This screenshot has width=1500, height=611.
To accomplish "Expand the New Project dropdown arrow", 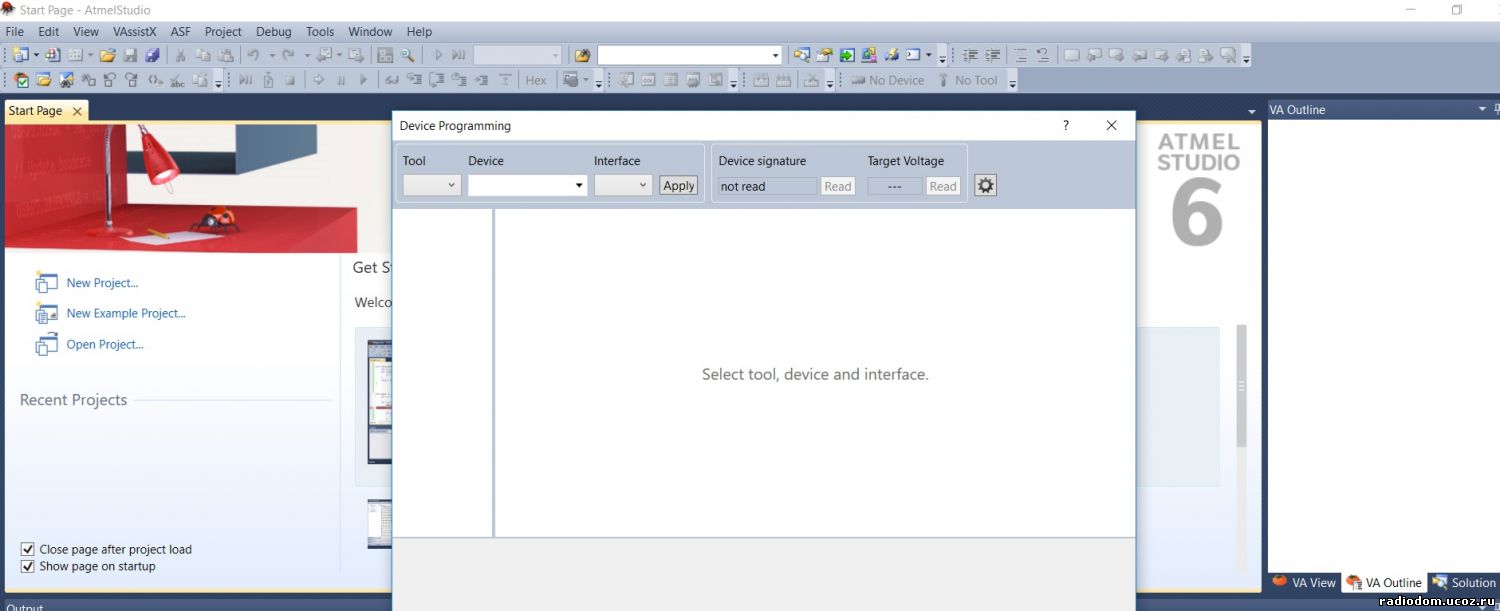I will tap(36, 55).
